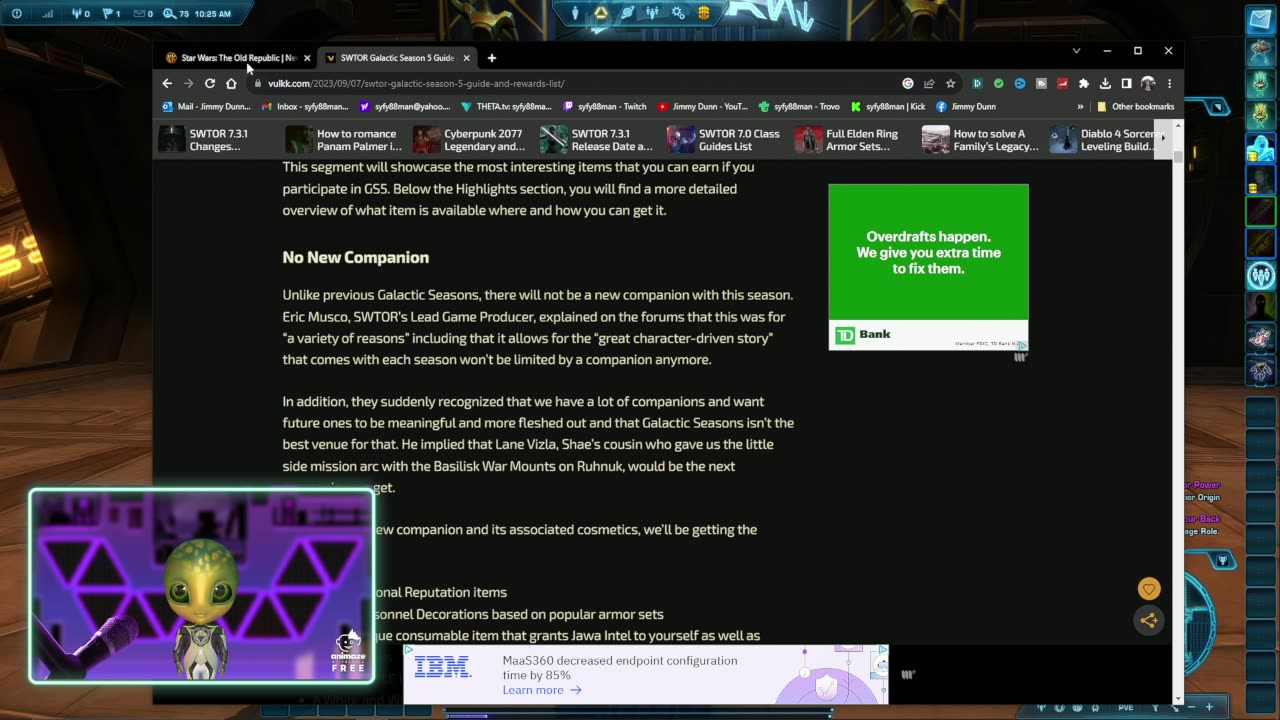Click the TD Bank overdrafts advertisement

coord(928,266)
